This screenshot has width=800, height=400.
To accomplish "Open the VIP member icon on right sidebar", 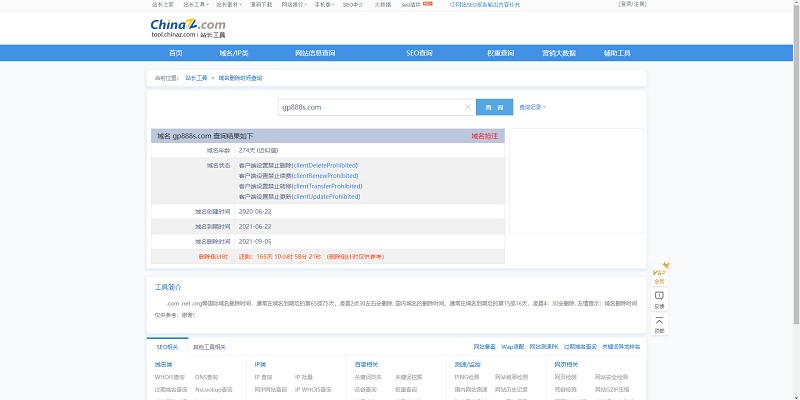I will click(659, 274).
